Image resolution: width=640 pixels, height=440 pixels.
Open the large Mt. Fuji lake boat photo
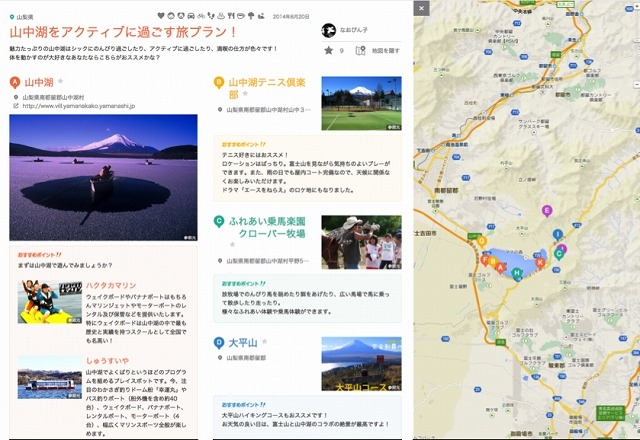pyautogui.click(x=103, y=178)
